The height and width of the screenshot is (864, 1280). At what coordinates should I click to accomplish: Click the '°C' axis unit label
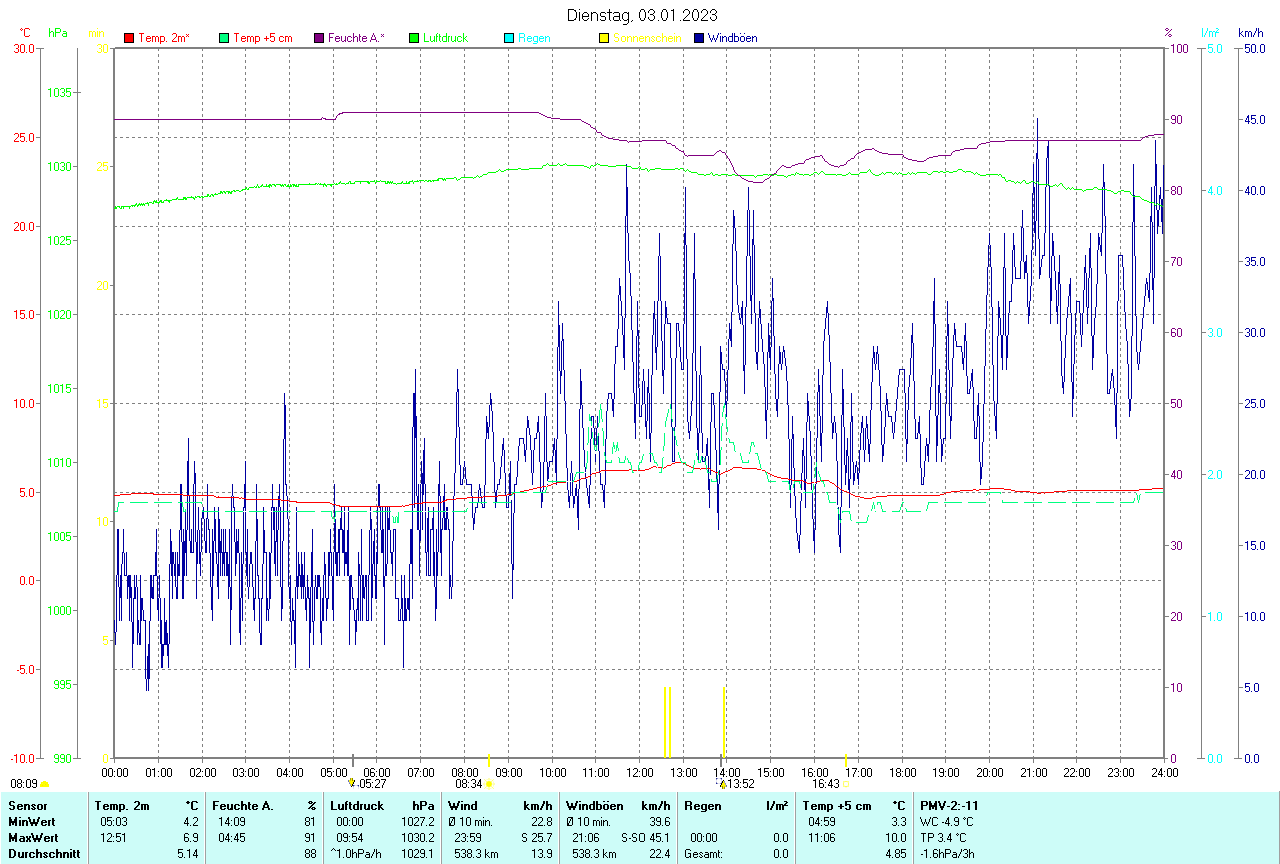coord(25,33)
